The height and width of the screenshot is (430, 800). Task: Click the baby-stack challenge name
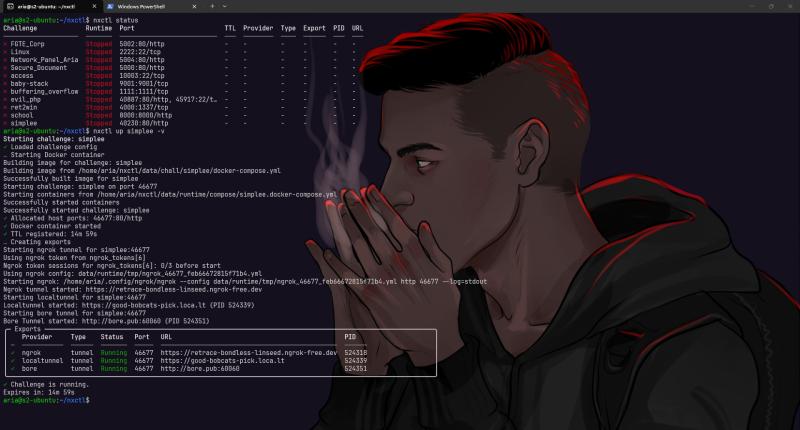(x=30, y=83)
